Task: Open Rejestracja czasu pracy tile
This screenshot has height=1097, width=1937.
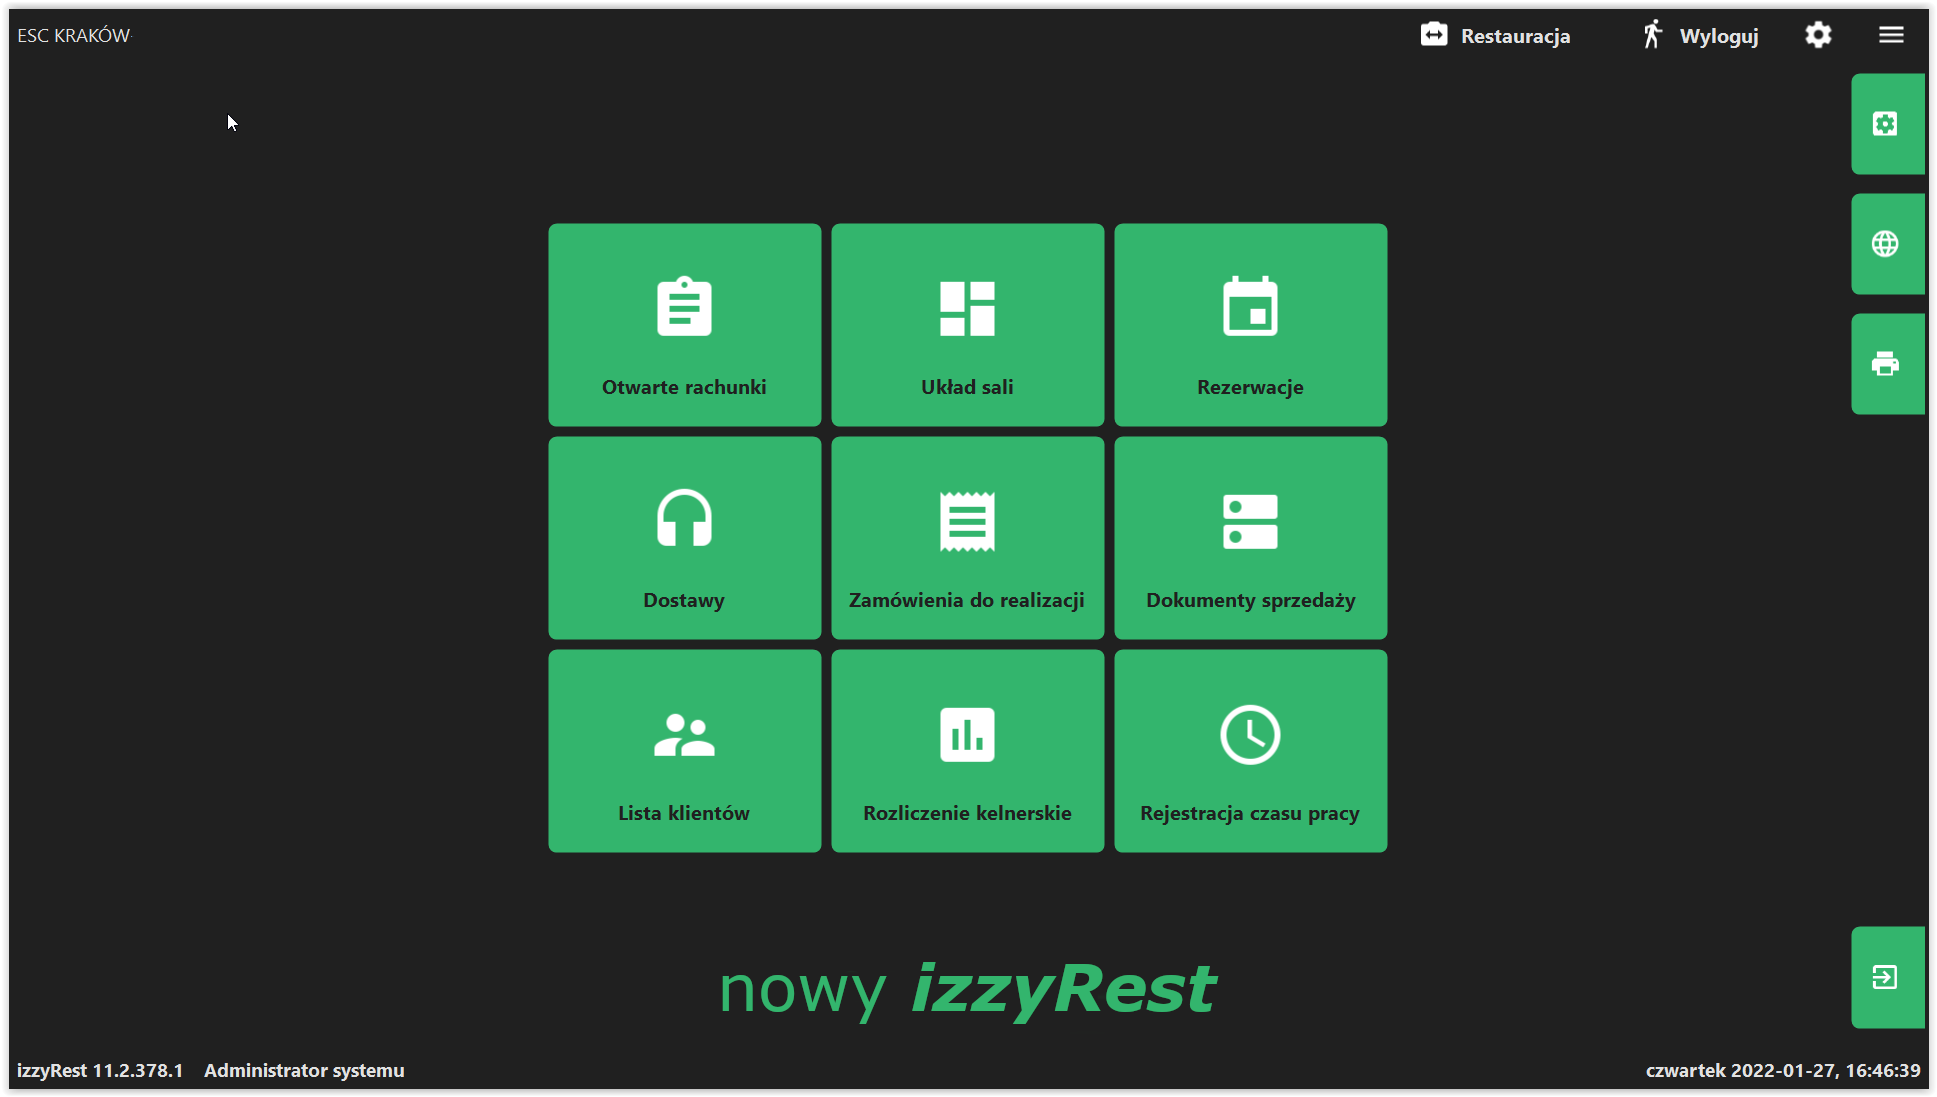Action: pyautogui.click(x=1250, y=751)
